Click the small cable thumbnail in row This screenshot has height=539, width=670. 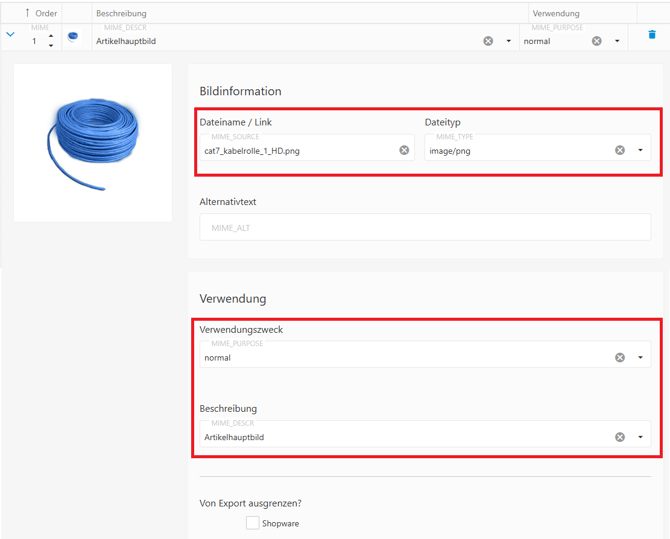(x=73, y=37)
